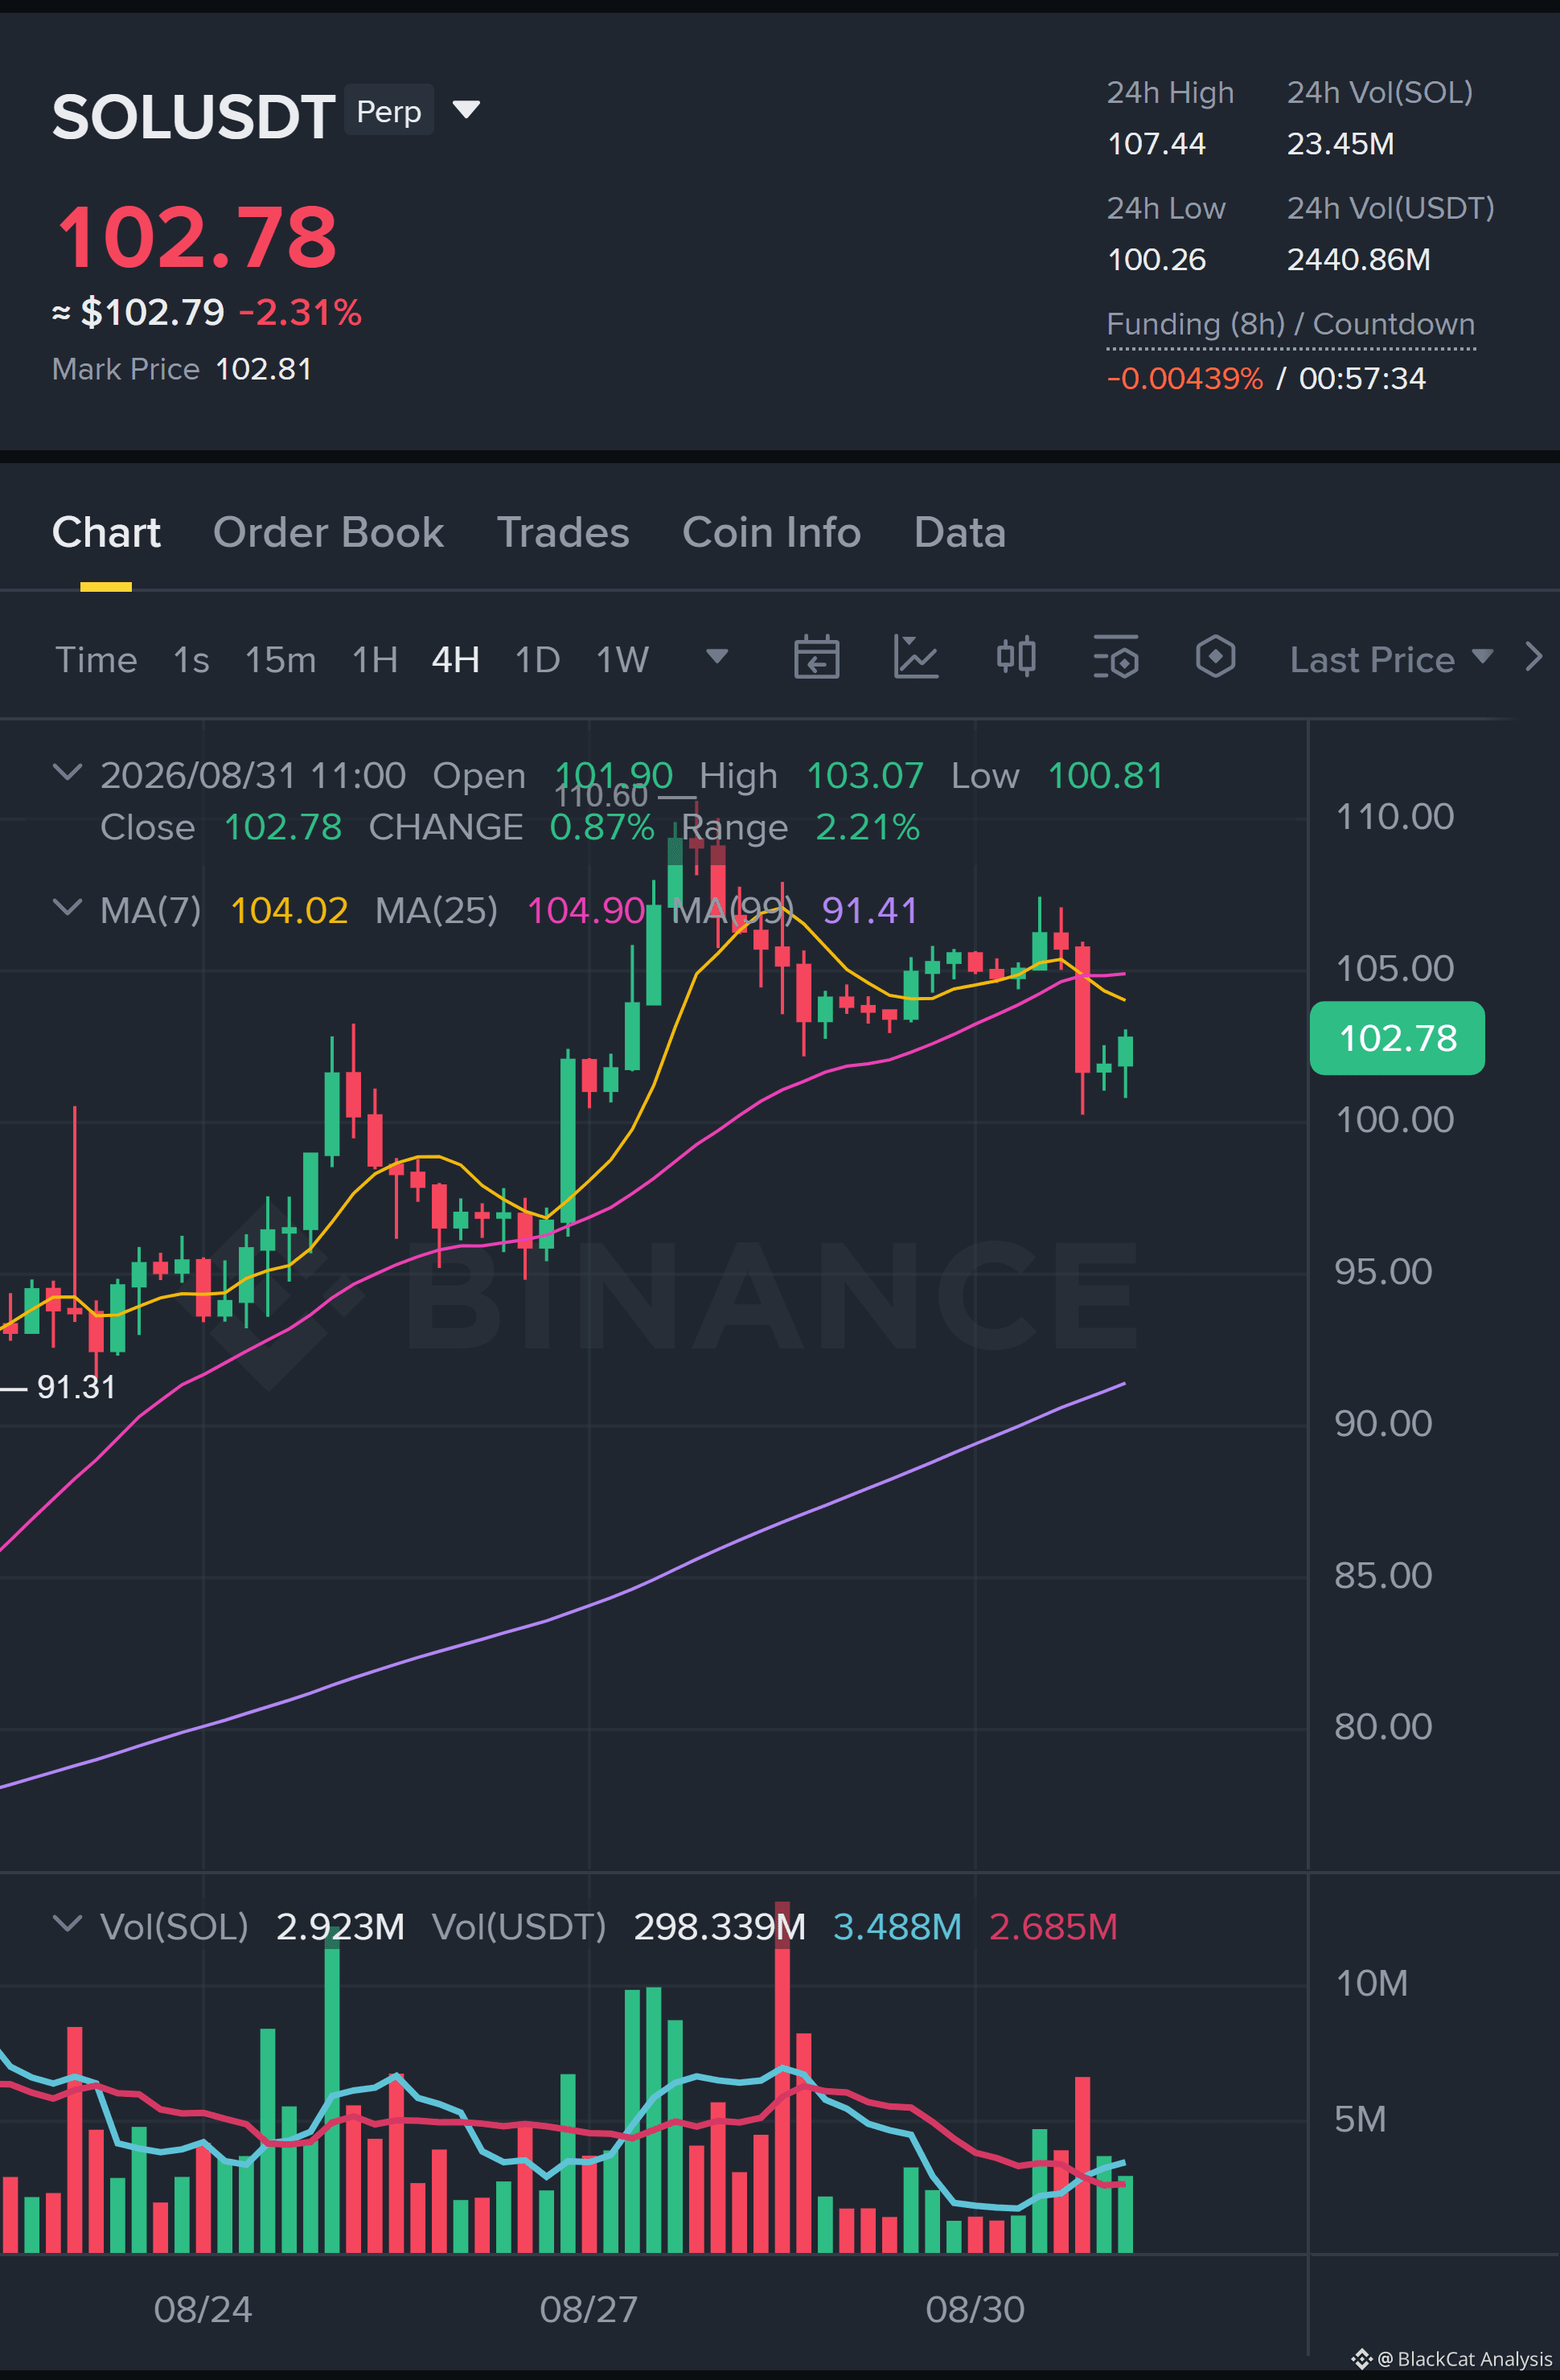Switch chart style with candlestick icon
Image resolution: width=1560 pixels, height=2380 pixels.
pyautogui.click(x=1016, y=657)
